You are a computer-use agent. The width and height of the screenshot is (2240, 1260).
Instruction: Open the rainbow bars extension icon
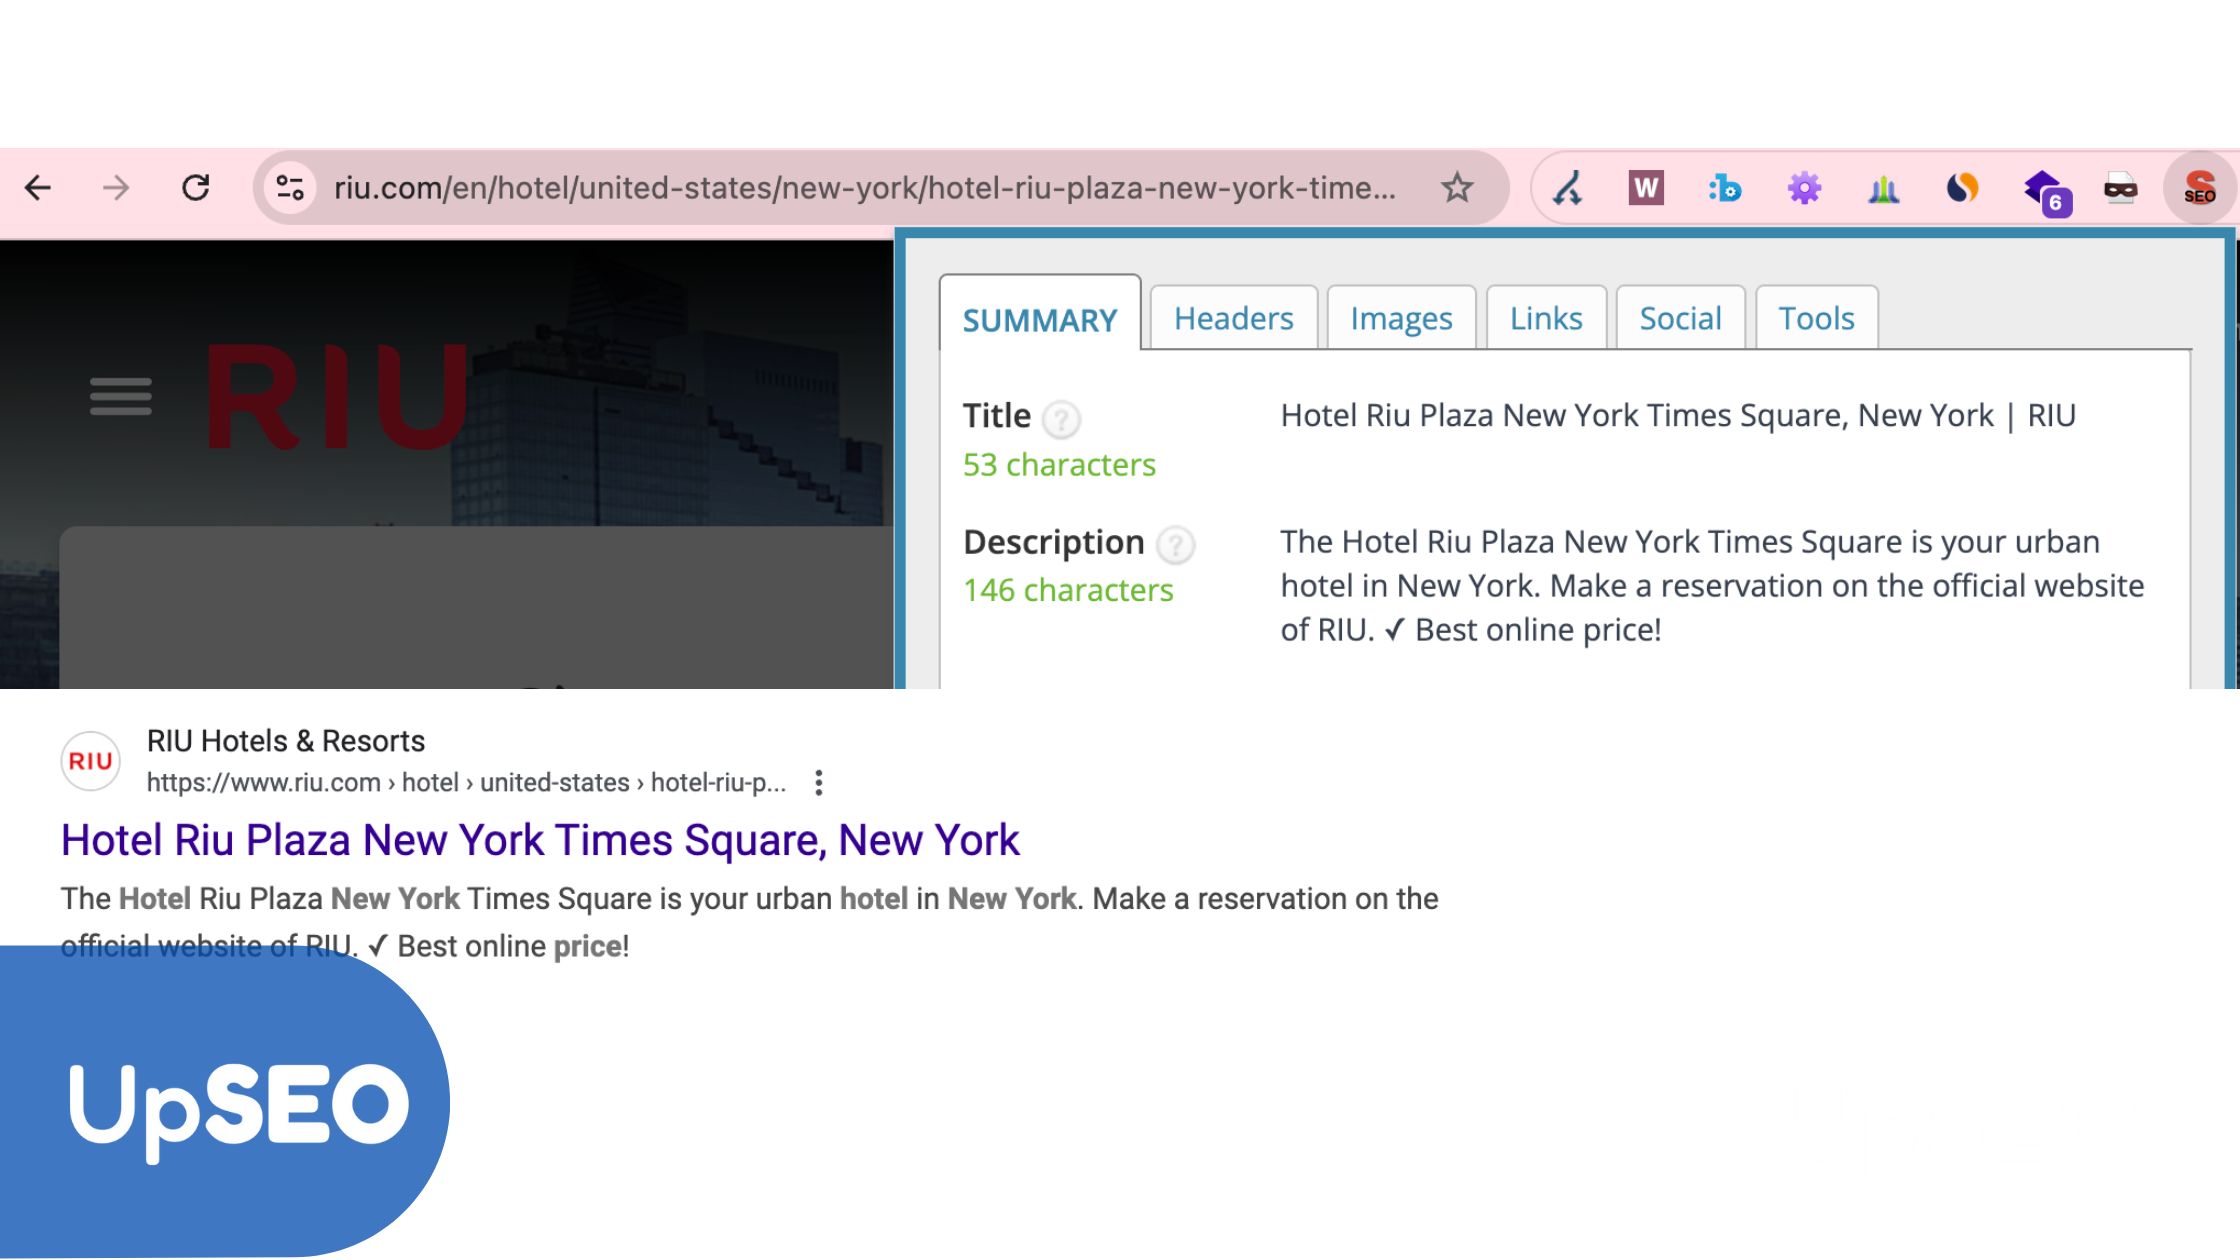click(x=1883, y=188)
